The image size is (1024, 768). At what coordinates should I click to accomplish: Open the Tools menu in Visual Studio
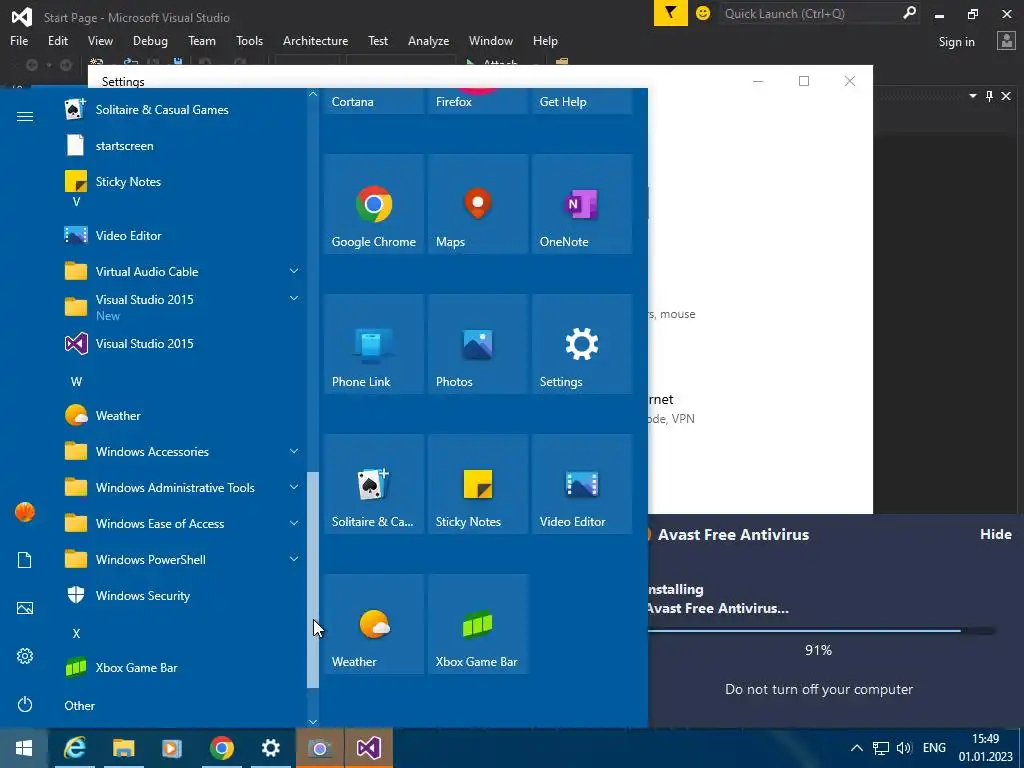pyautogui.click(x=249, y=40)
